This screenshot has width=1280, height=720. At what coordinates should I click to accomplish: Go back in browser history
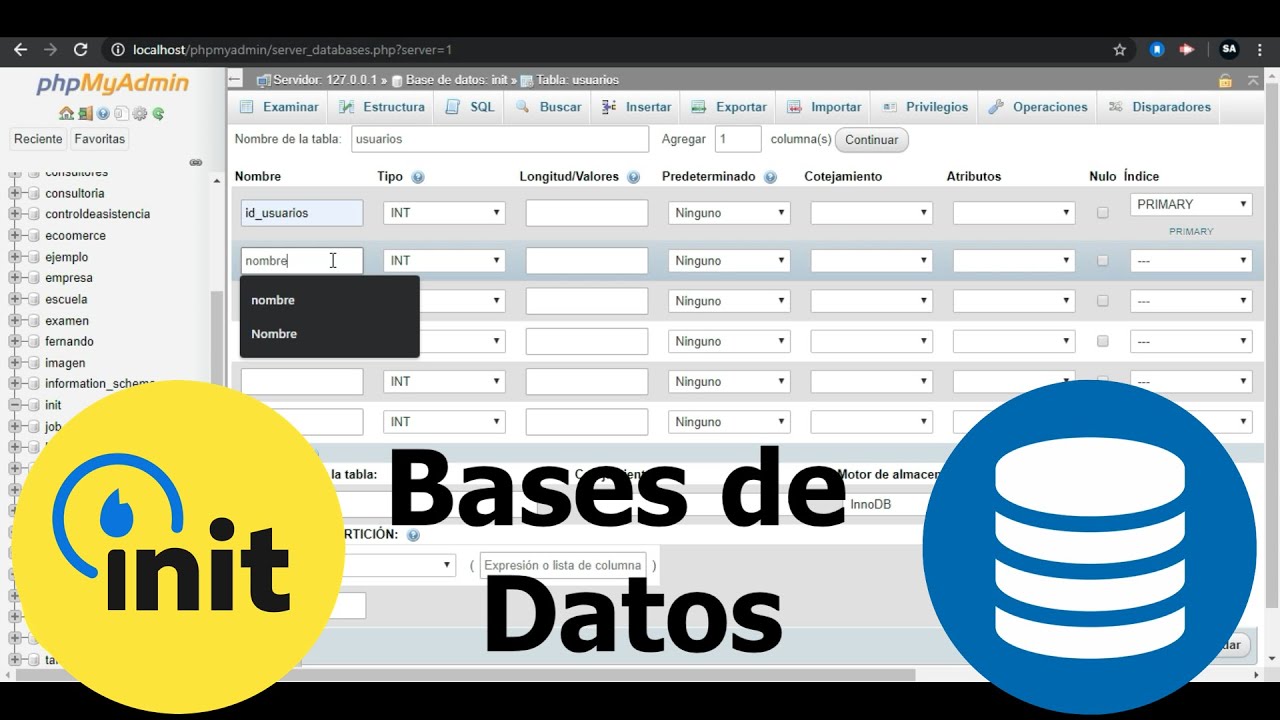tap(20, 49)
